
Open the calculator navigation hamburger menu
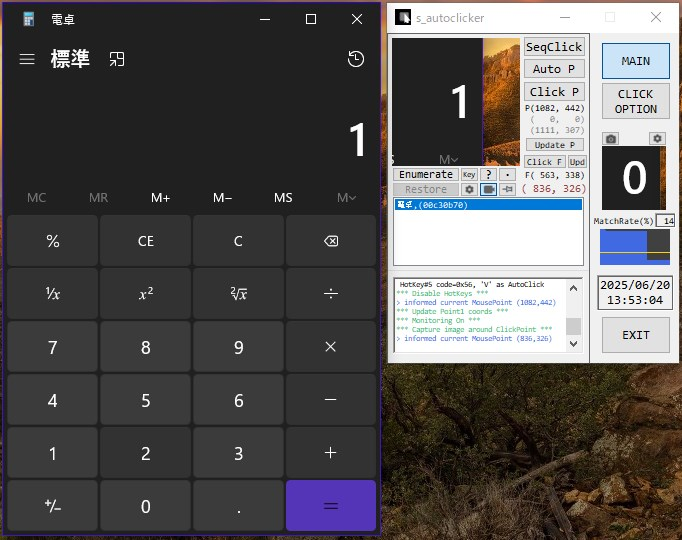click(27, 59)
